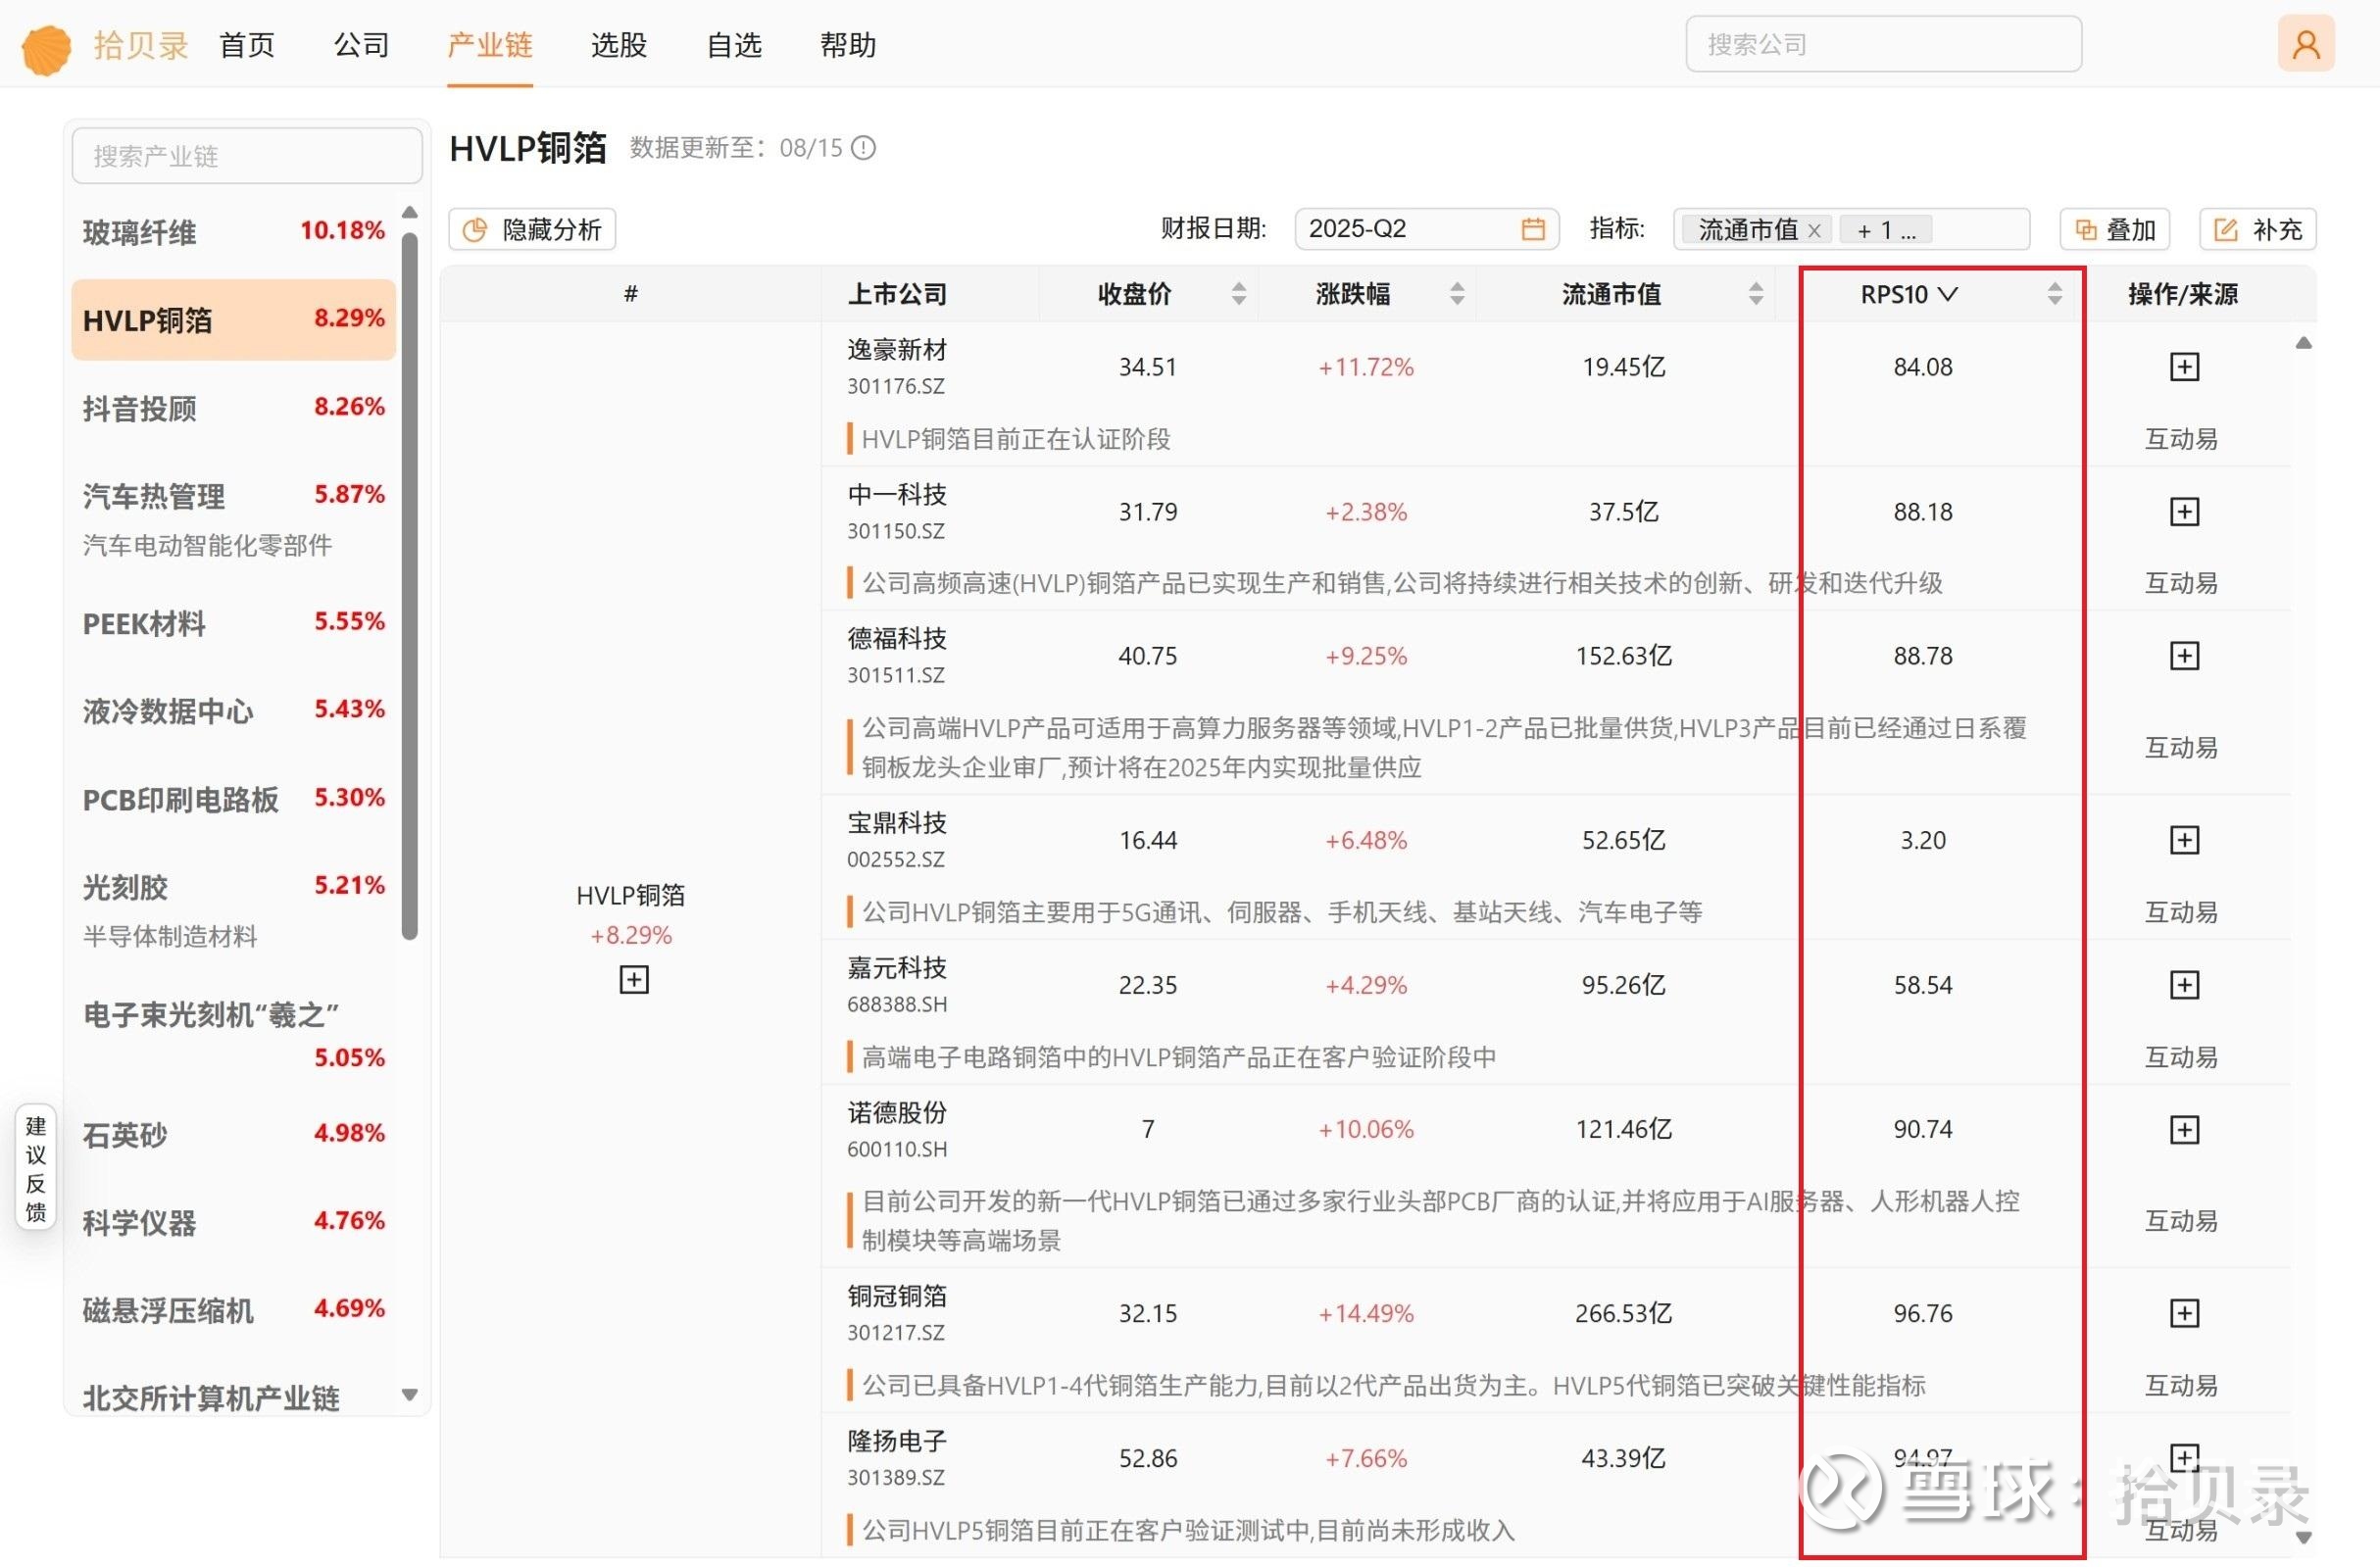
Task: Click the 叠加 button
Action: [x=2113, y=229]
